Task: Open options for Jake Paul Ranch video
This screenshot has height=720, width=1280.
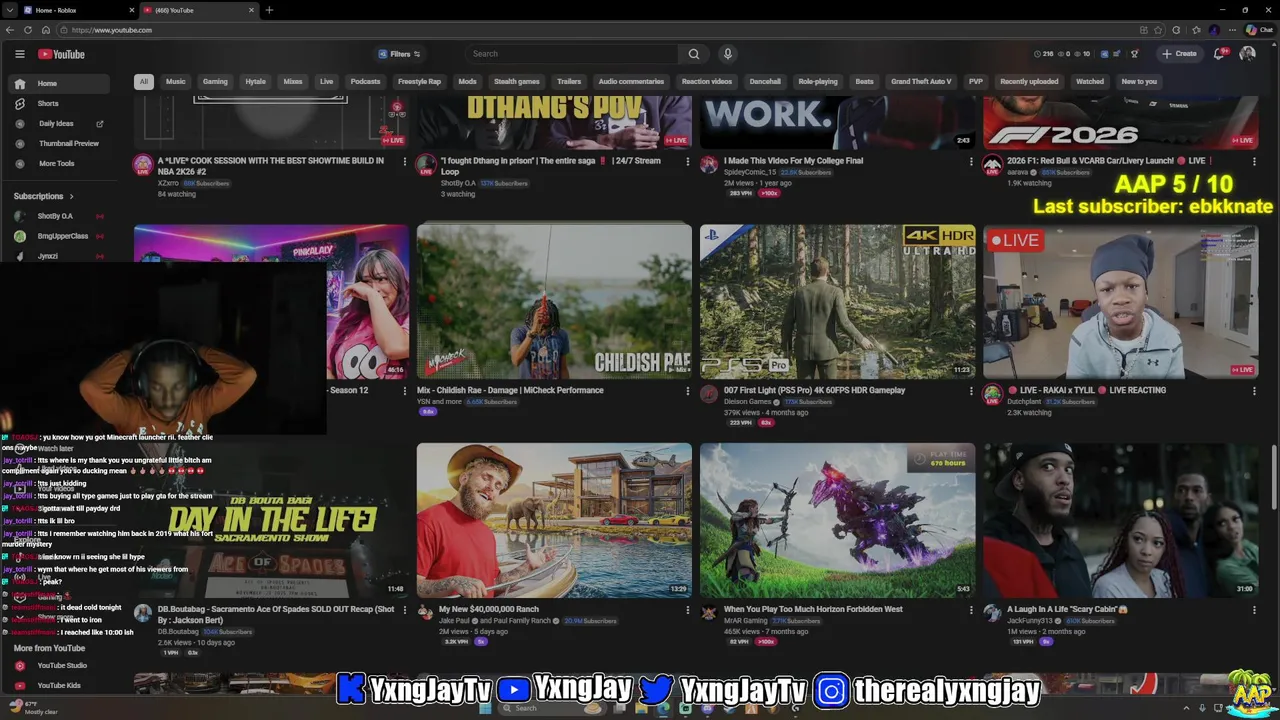Action: tap(687, 611)
